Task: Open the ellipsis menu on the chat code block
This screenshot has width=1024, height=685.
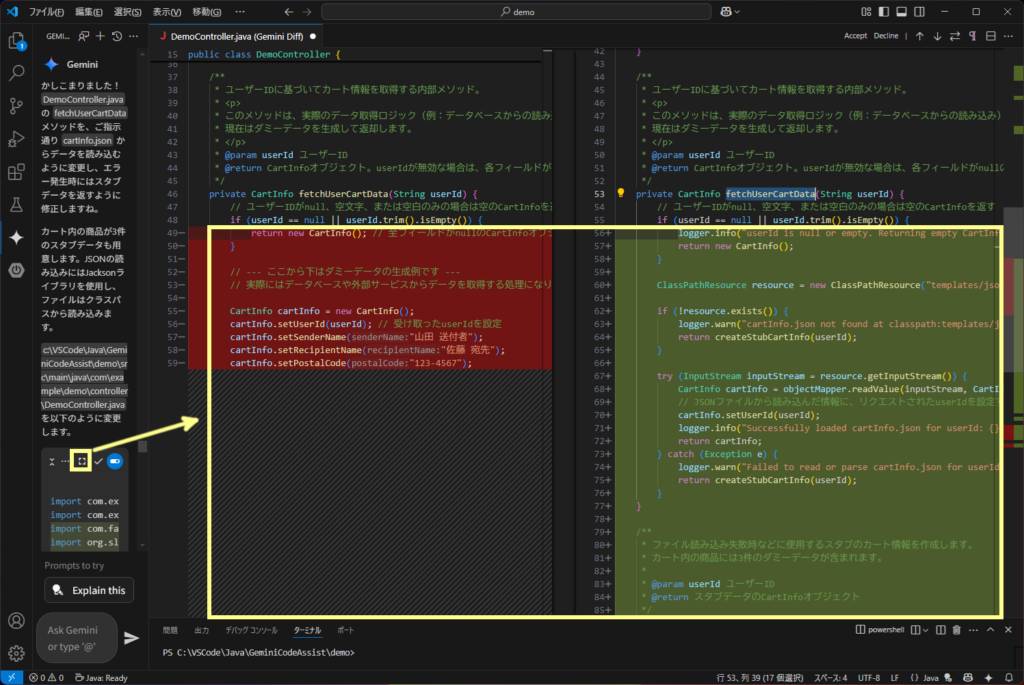Action: [65, 462]
